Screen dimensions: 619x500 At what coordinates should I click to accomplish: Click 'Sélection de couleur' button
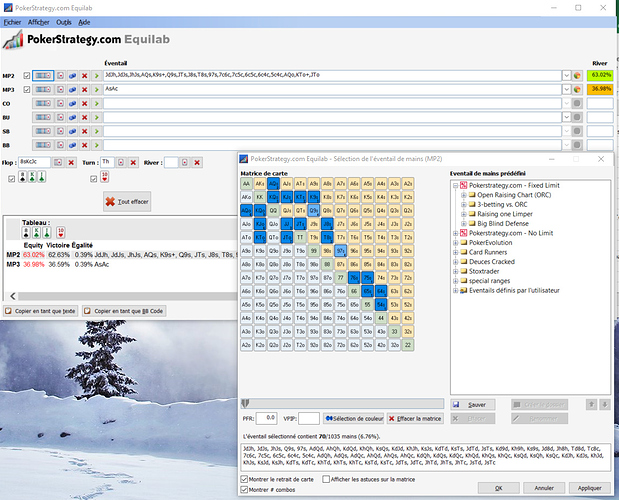coord(354,418)
